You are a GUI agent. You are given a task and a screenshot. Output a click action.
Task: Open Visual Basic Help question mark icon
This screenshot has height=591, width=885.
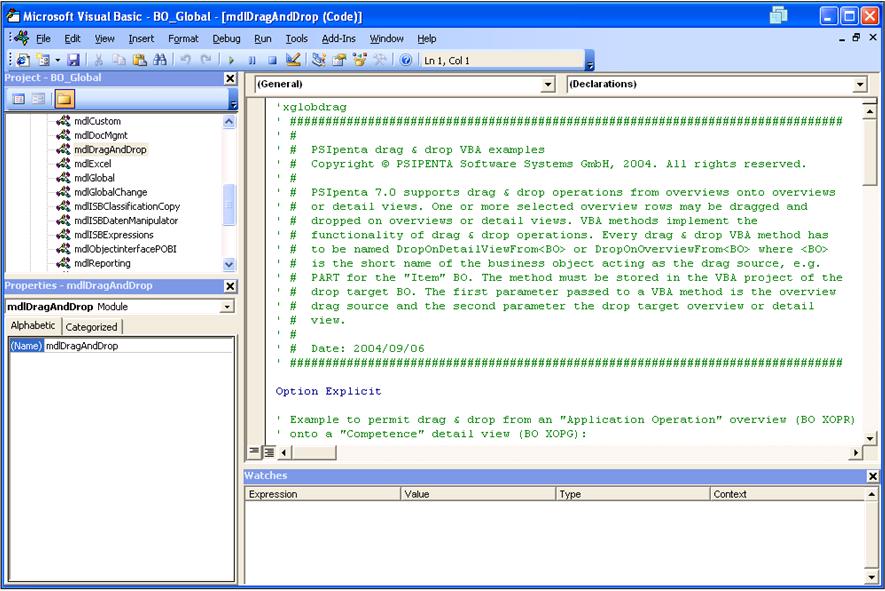pos(406,60)
